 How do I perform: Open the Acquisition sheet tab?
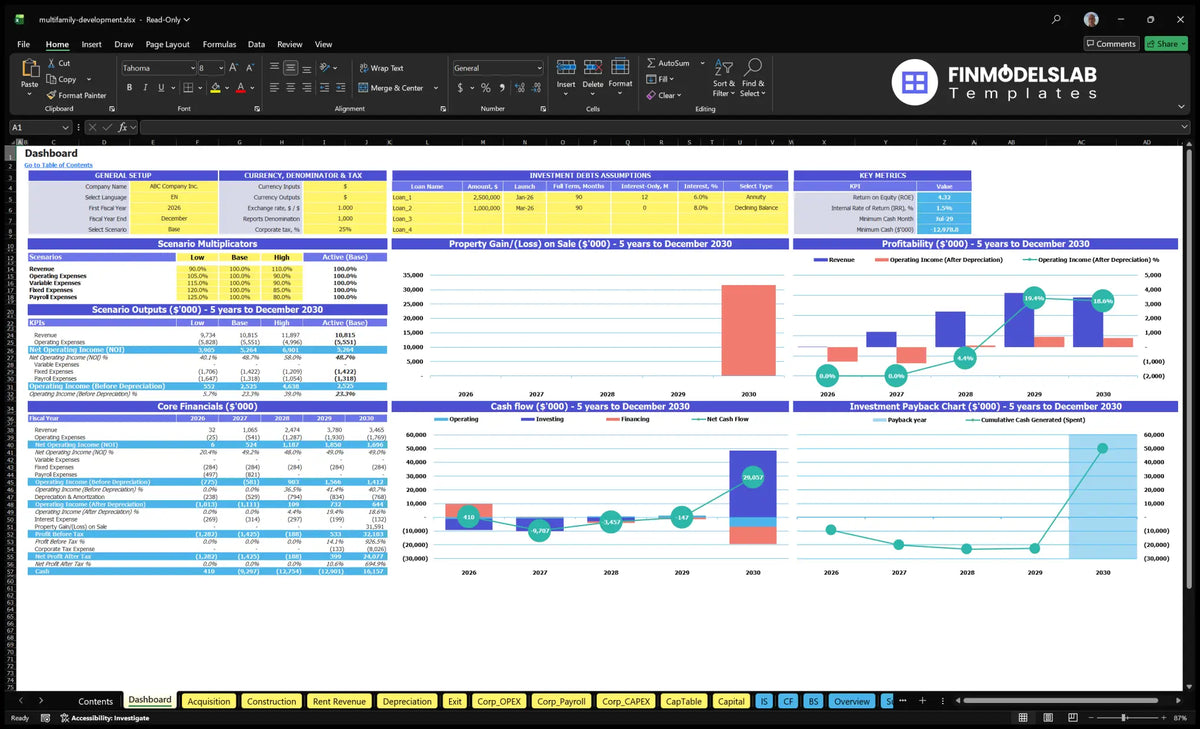(210, 701)
